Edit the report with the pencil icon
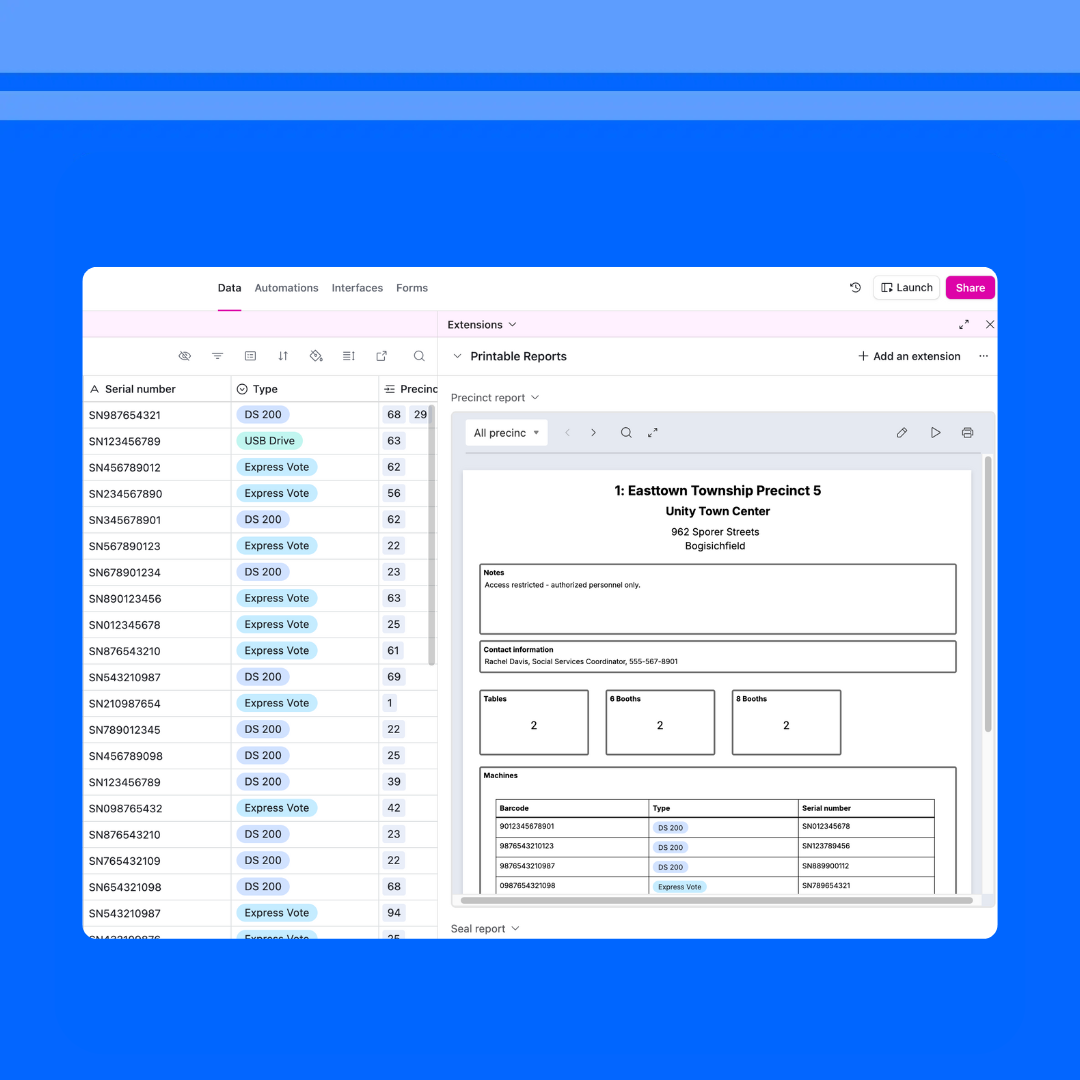 click(901, 432)
